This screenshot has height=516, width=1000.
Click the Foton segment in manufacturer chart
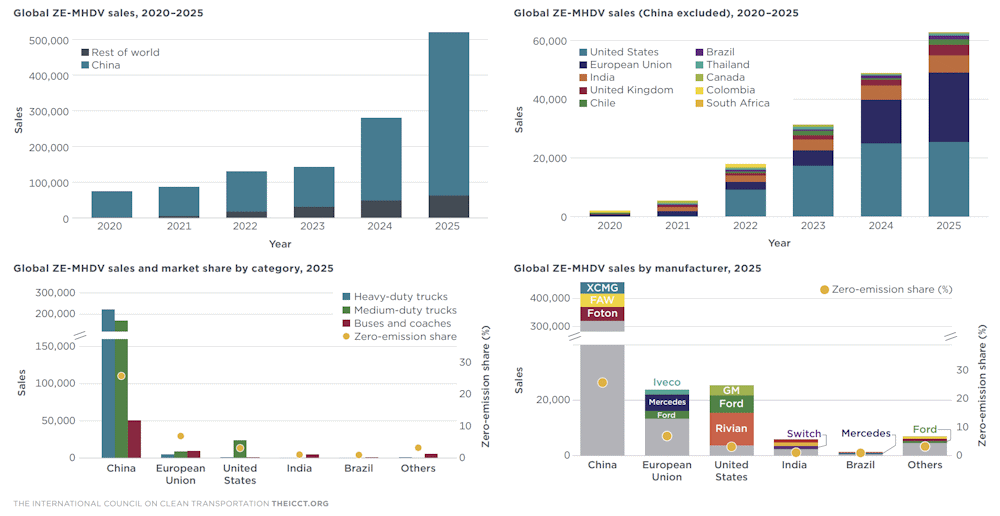(x=602, y=314)
